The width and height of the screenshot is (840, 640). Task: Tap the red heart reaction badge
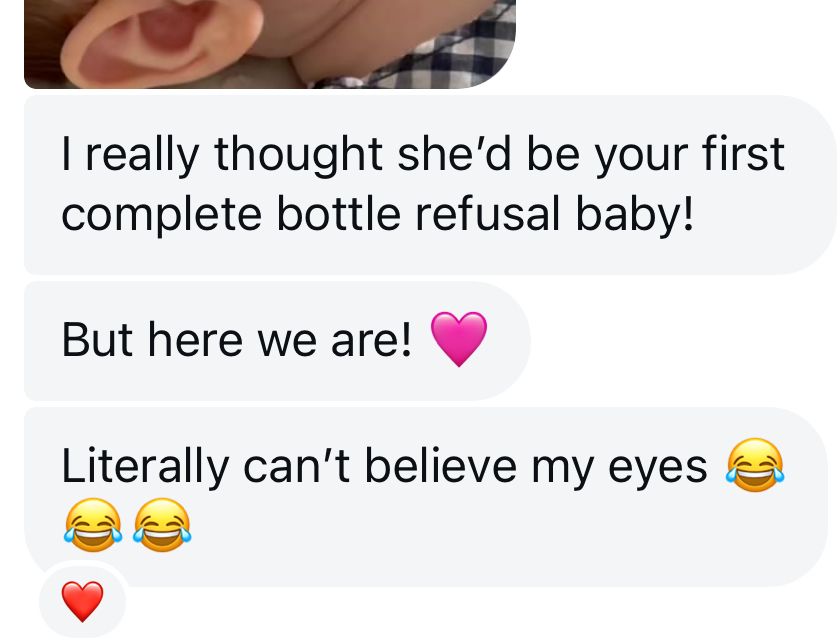pyautogui.click(x=82, y=601)
